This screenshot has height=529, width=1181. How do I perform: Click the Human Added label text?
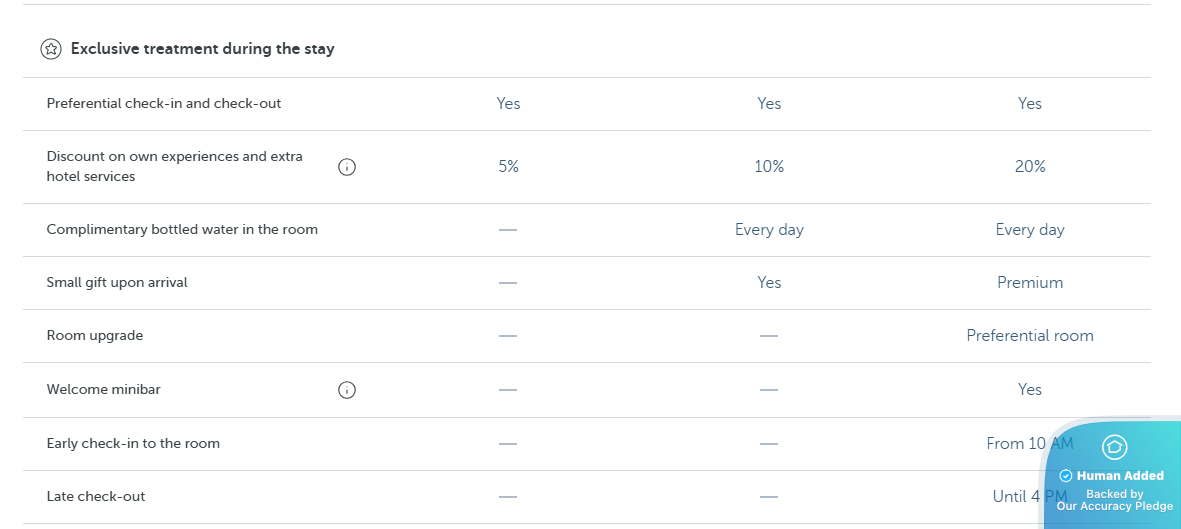[x=1122, y=476]
